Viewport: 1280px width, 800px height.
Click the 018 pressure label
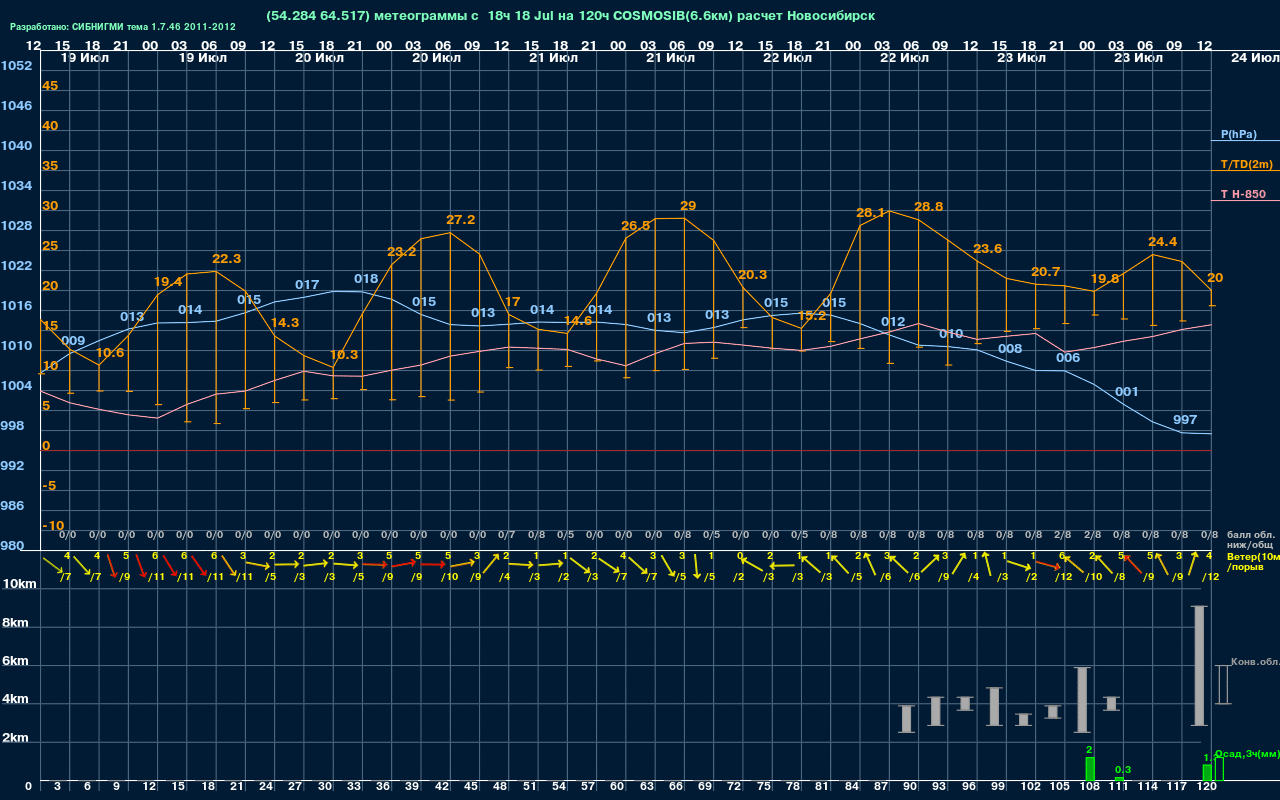[x=366, y=278]
